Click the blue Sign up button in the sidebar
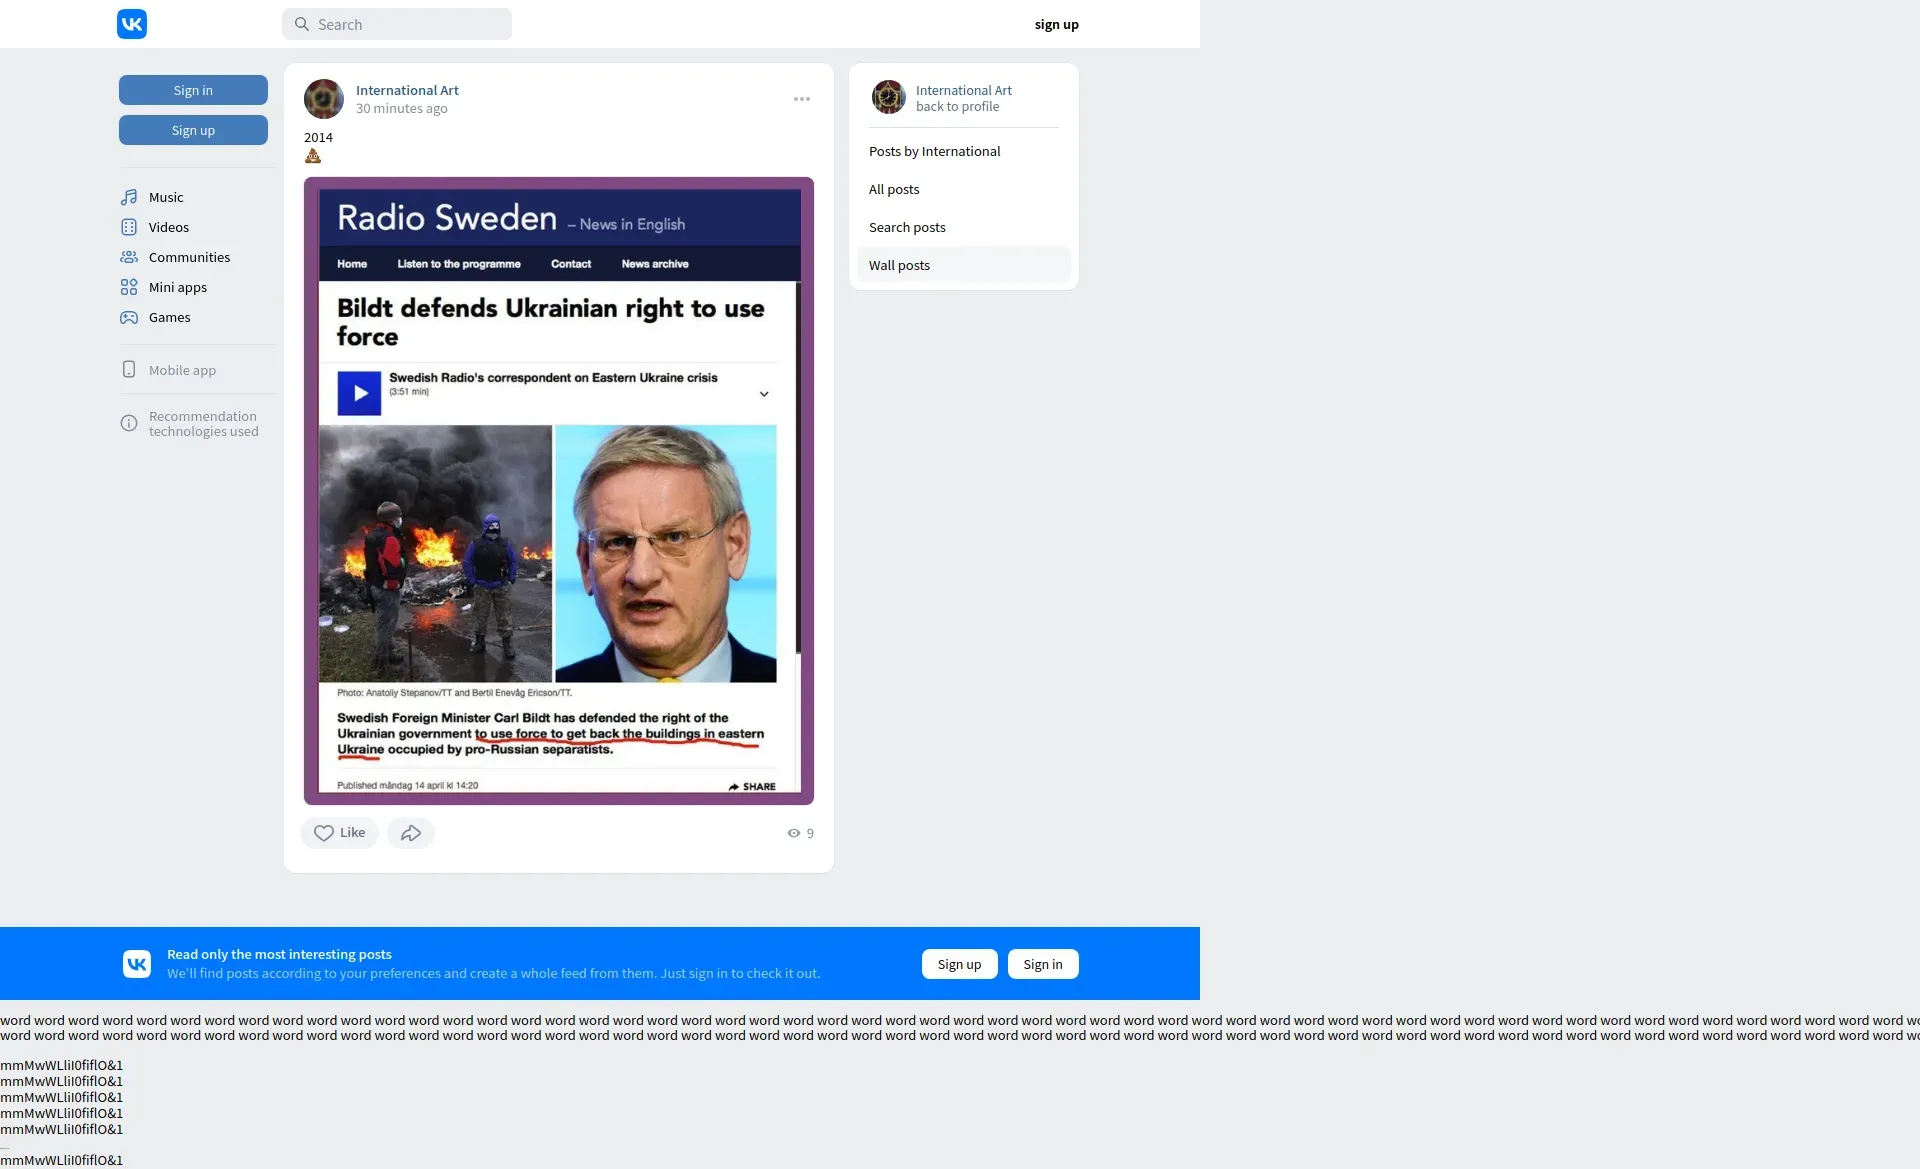This screenshot has width=1920, height=1169. click(193, 130)
